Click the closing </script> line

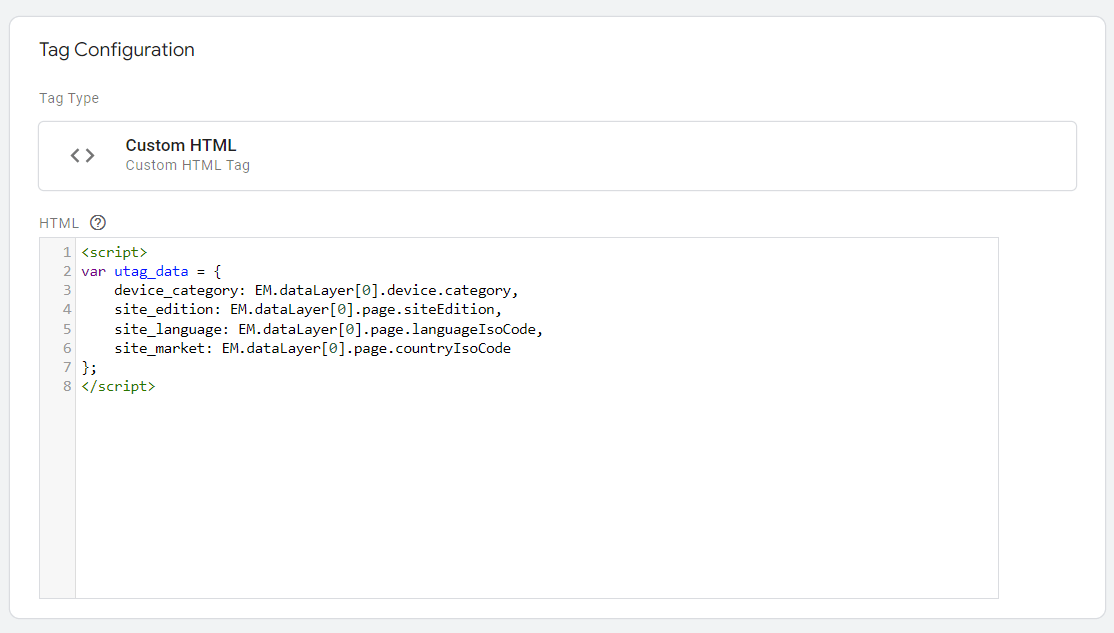[118, 386]
